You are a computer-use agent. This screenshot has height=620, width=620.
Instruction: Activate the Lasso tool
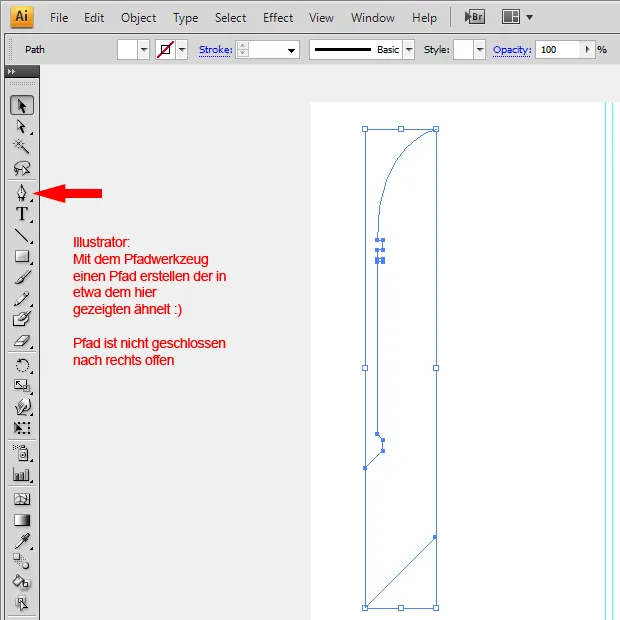click(x=21, y=169)
